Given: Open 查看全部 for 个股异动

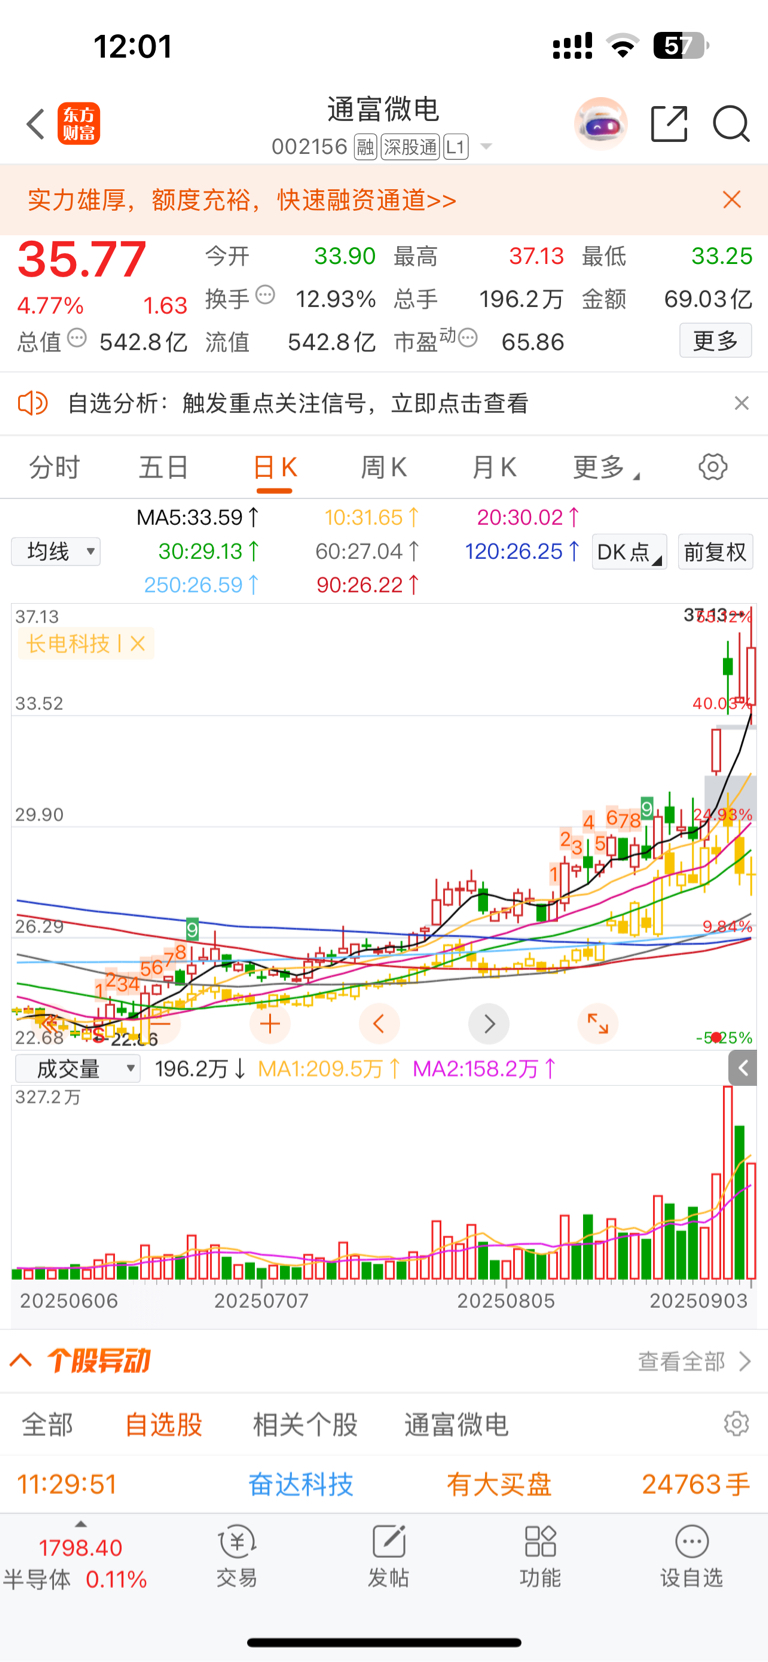Looking at the screenshot, I should [695, 1361].
